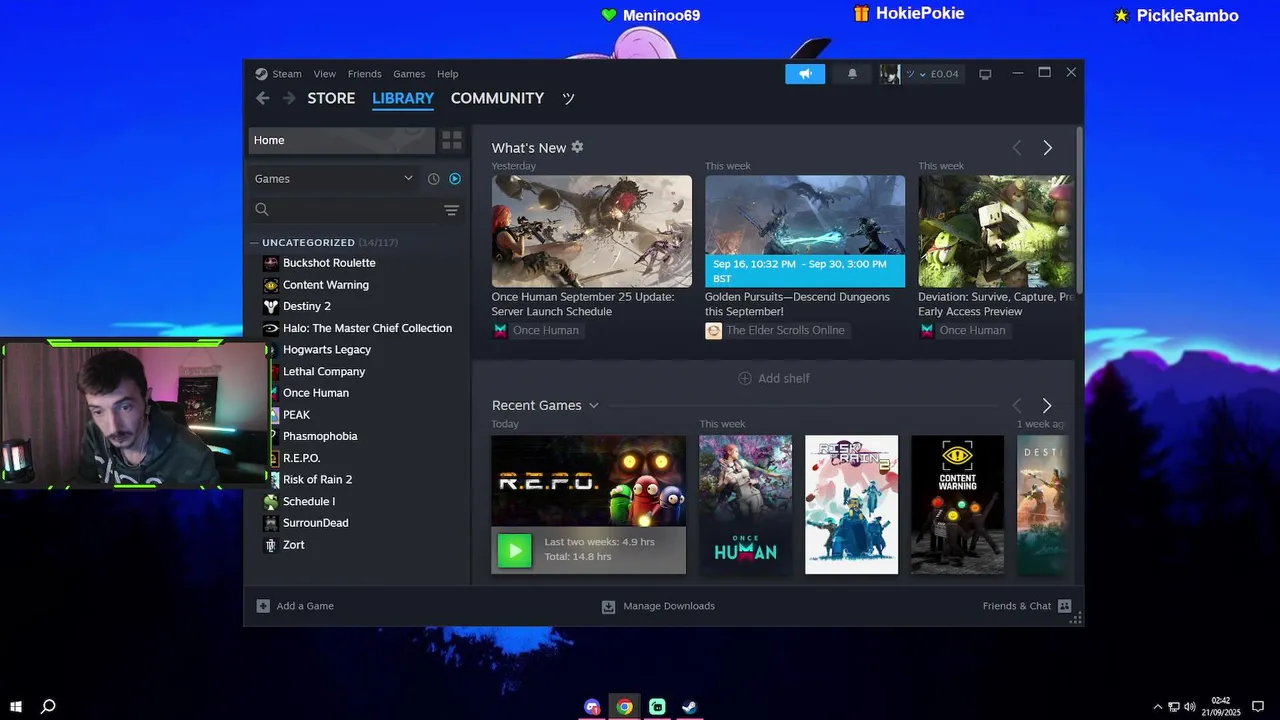Toggle the ready to play filter

455,179
